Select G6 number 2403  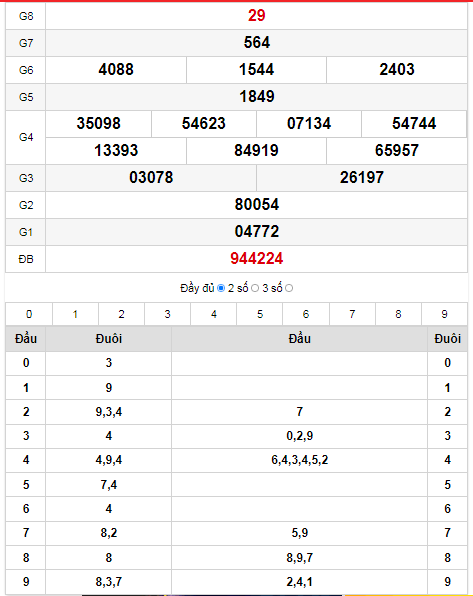tap(397, 70)
